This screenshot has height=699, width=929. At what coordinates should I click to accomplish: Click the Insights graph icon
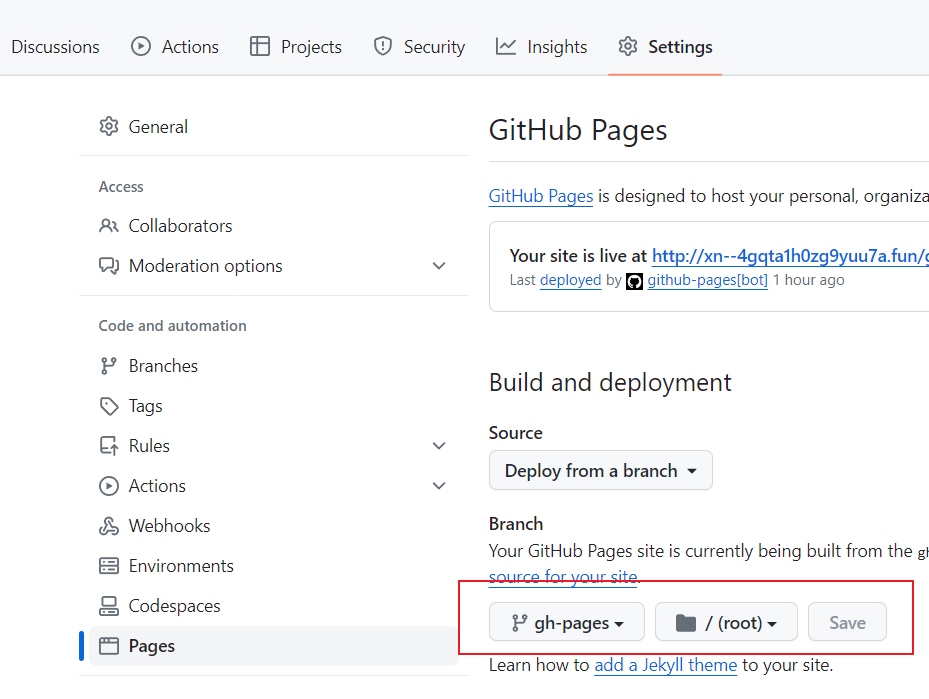click(x=505, y=46)
